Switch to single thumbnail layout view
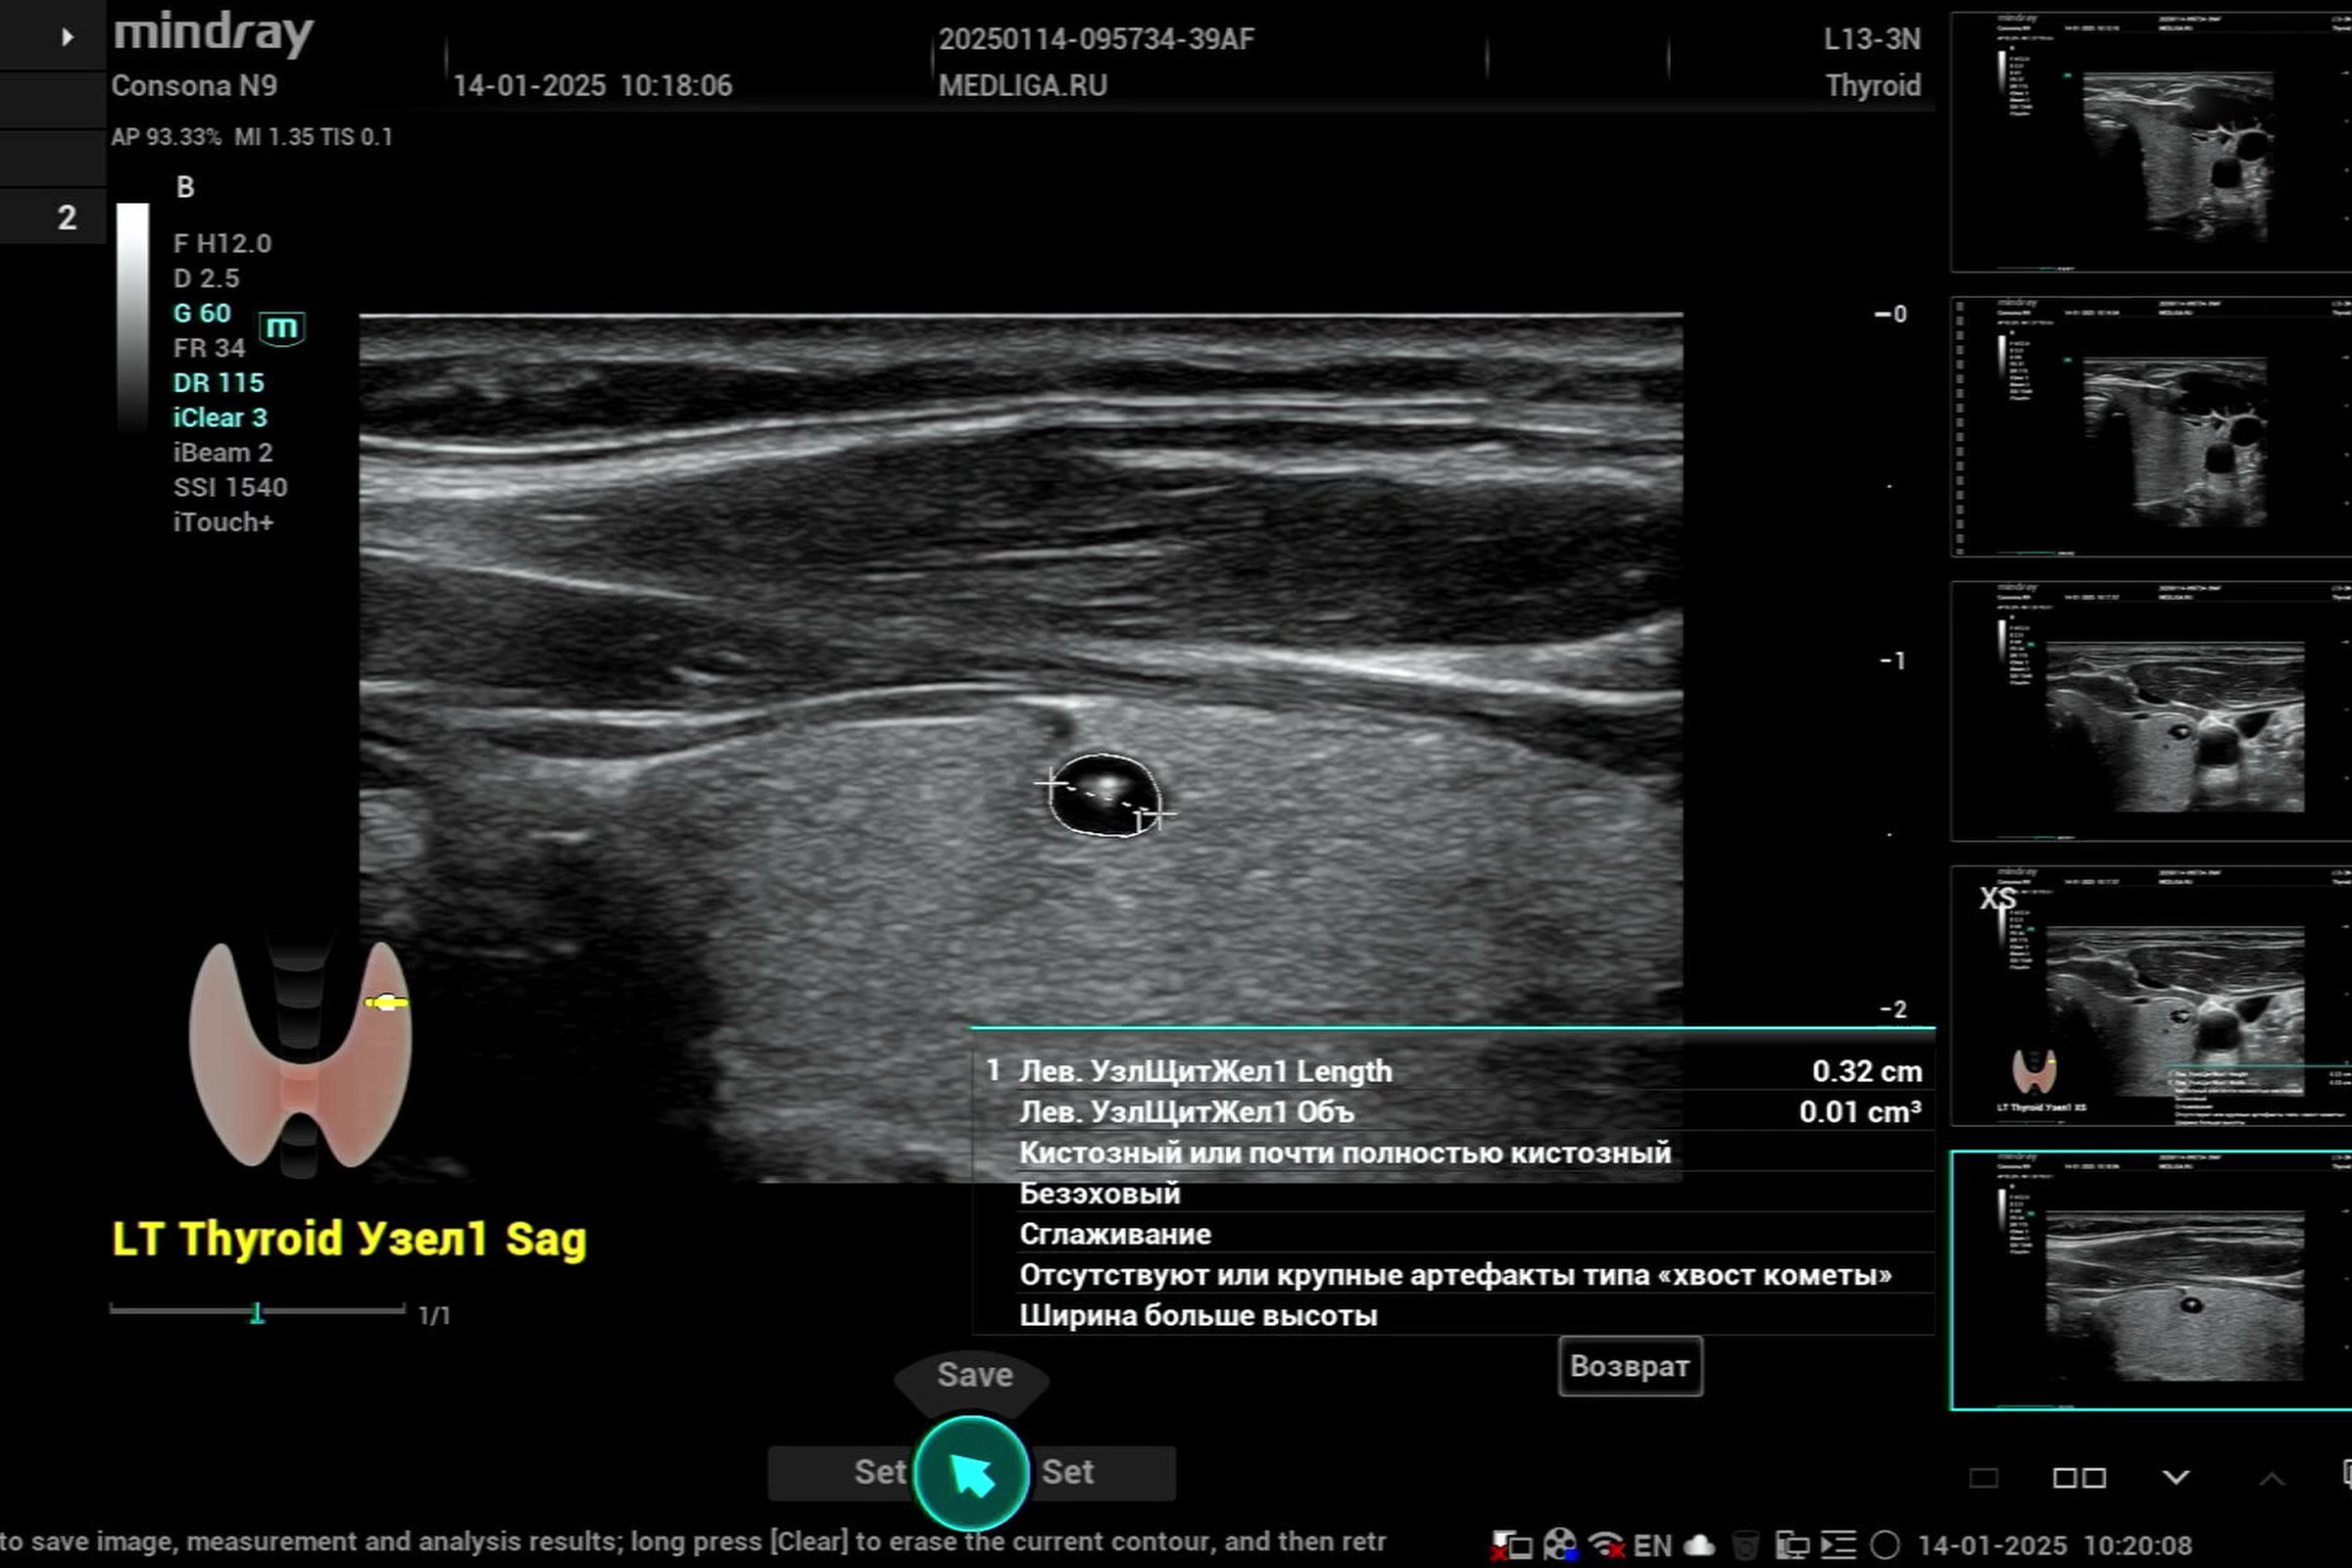This screenshot has height=1568, width=2352. [x=1984, y=1478]
